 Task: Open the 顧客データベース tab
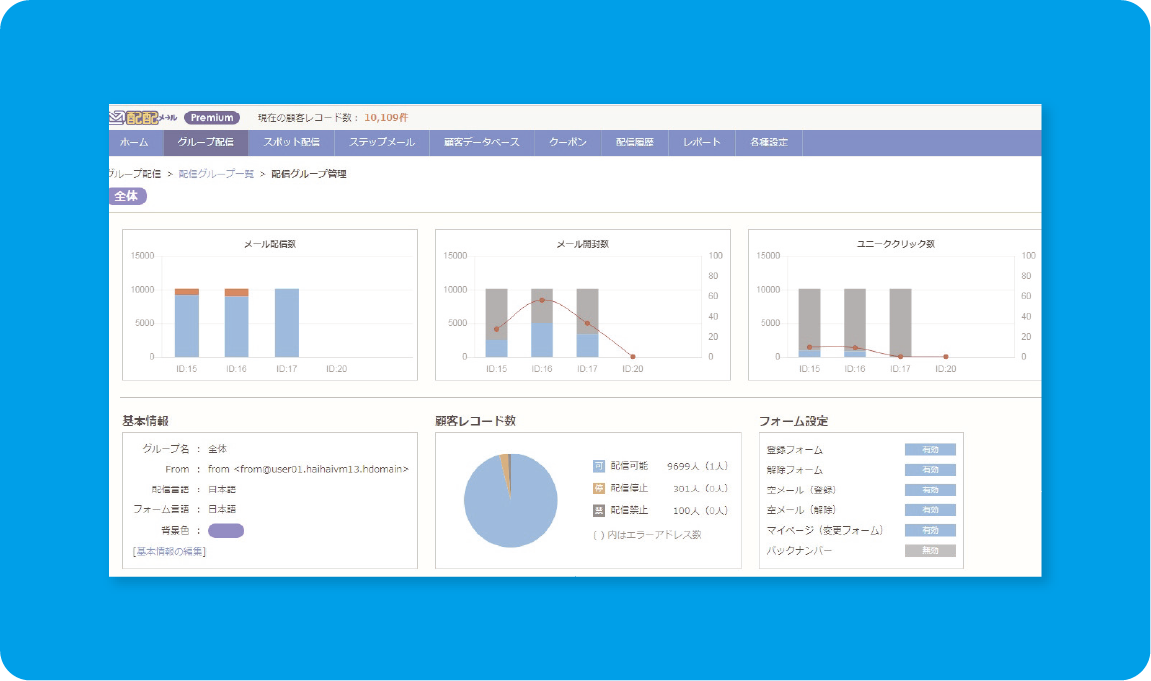[482, 142]
